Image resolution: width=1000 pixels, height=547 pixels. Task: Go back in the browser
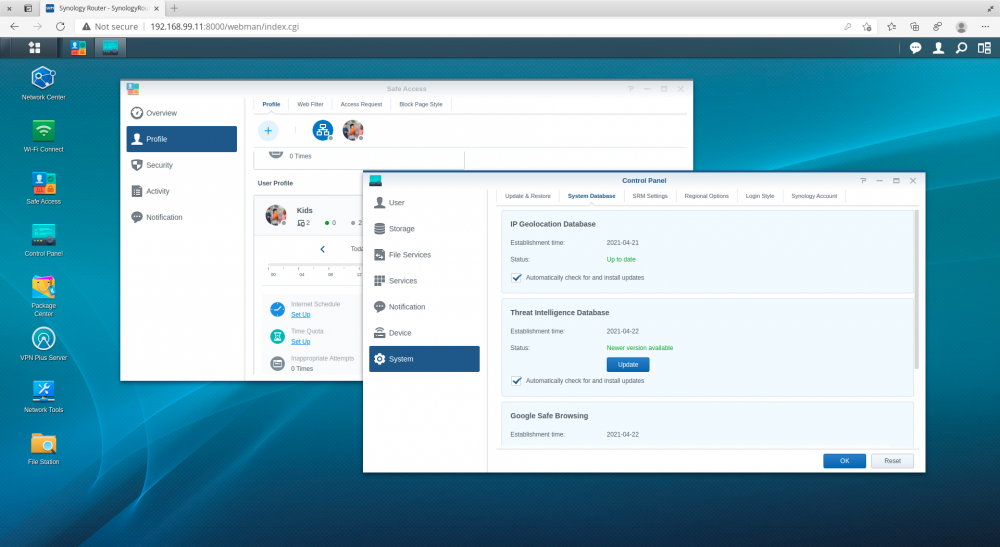pos(15,27)
